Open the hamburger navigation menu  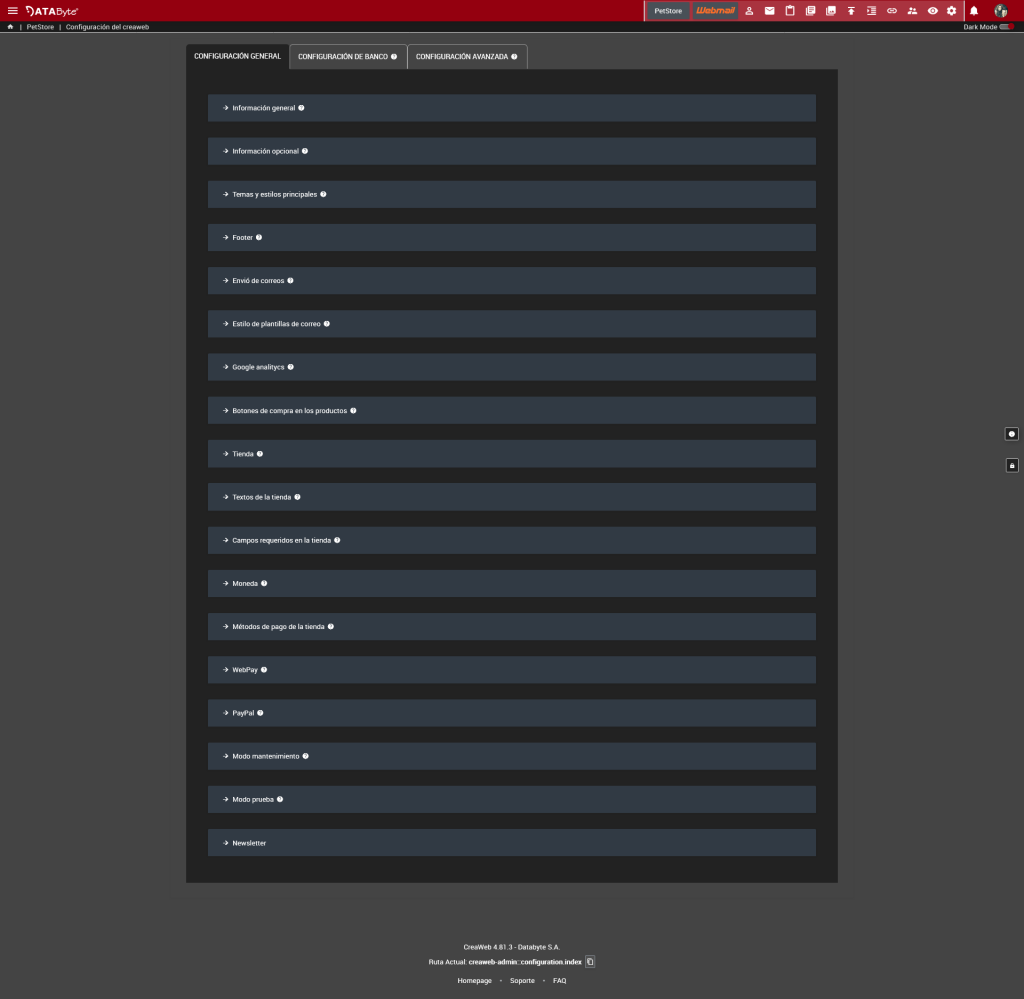click(x=13, y=10)
